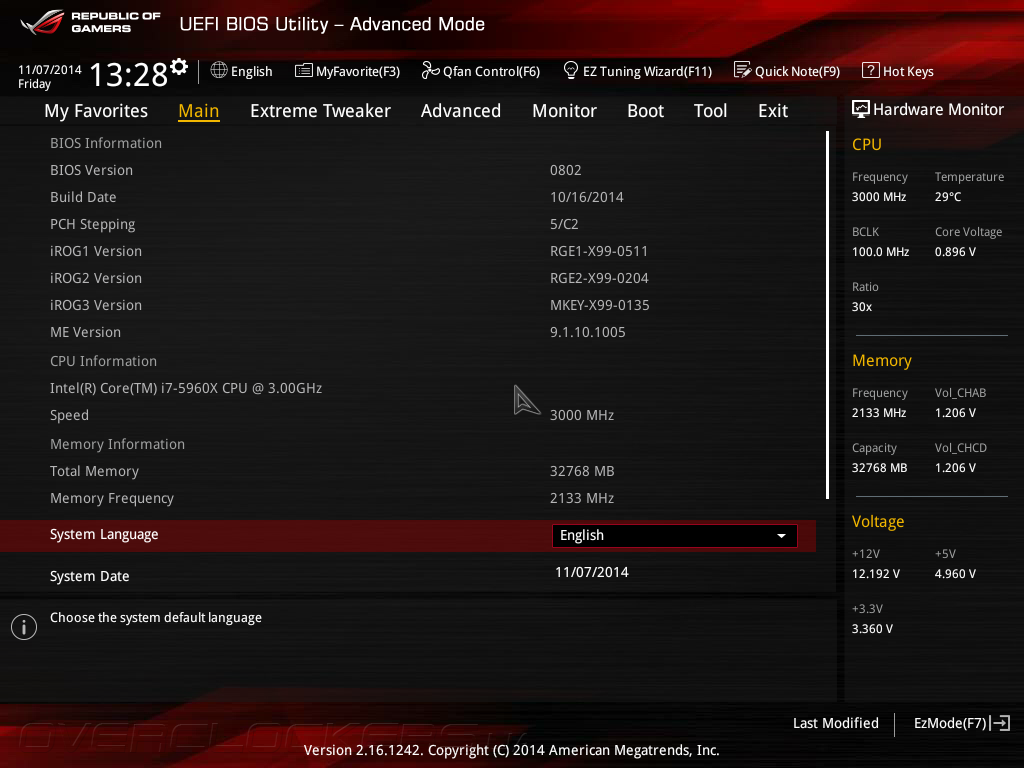The height and width of the screenshot is (768, 1024).
Task: Click CPU Temperature 29°C reading
Action: coord(948,197)
